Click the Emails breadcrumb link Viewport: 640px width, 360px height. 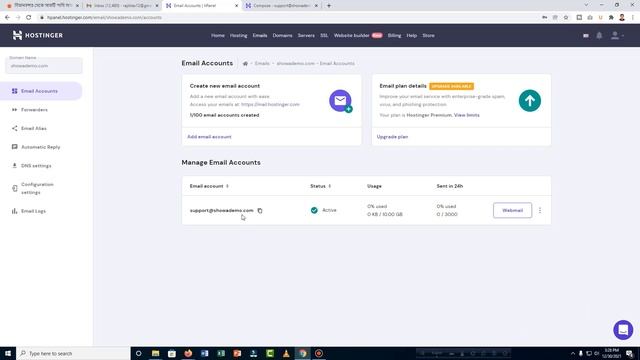(262, 64)
